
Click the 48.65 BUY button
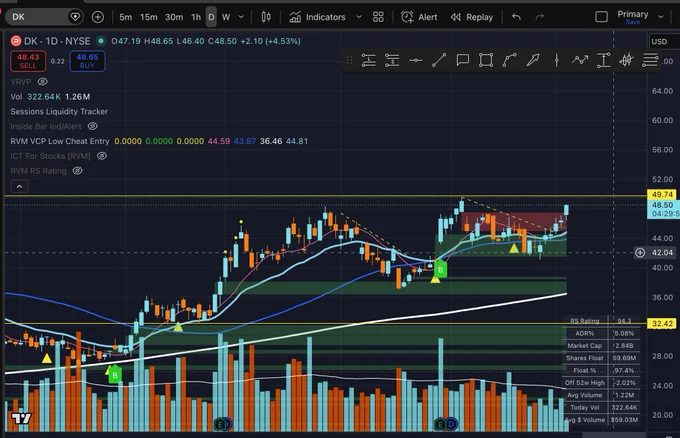pyautogui.click(x=87, y=61)
